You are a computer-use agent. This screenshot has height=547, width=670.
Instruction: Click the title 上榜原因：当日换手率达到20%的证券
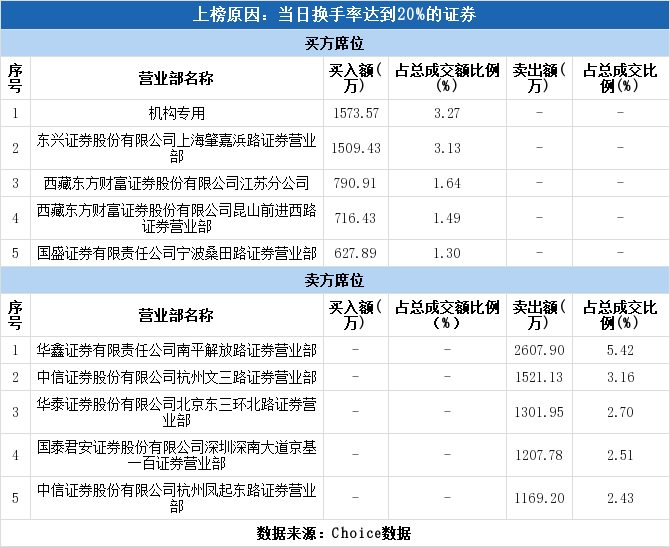334,15
